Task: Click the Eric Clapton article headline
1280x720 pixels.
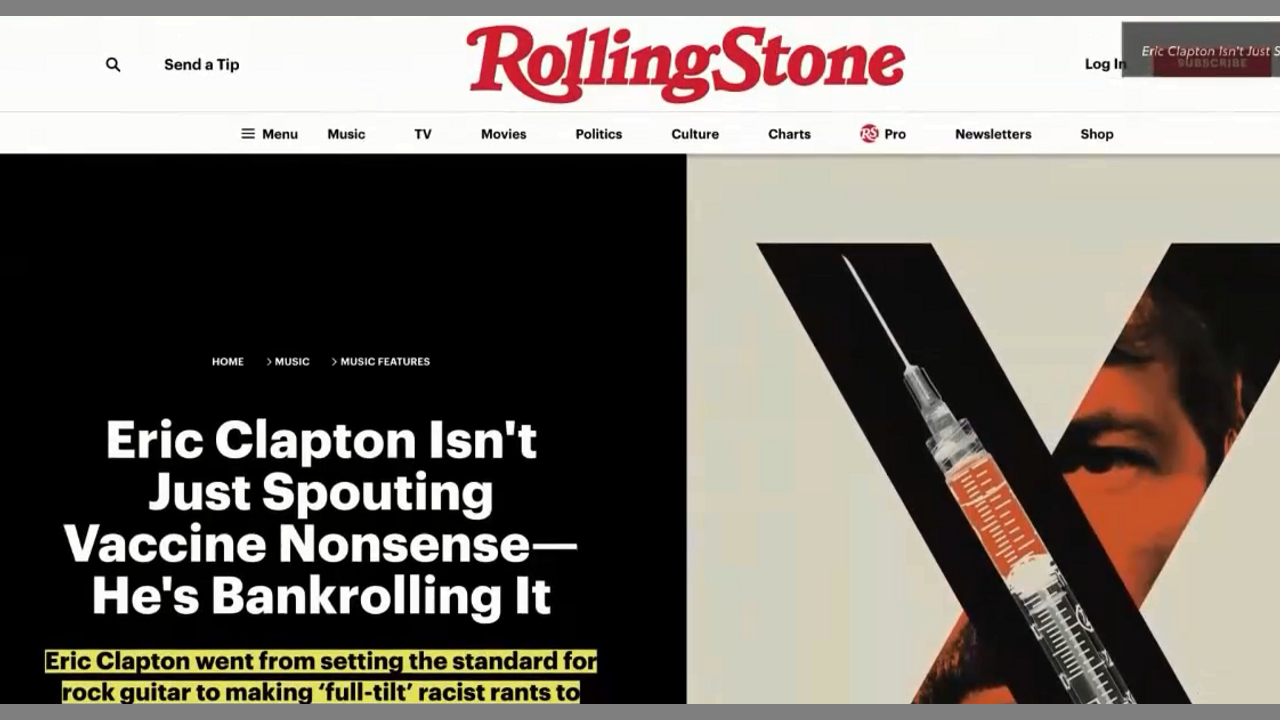Action: 321,517
